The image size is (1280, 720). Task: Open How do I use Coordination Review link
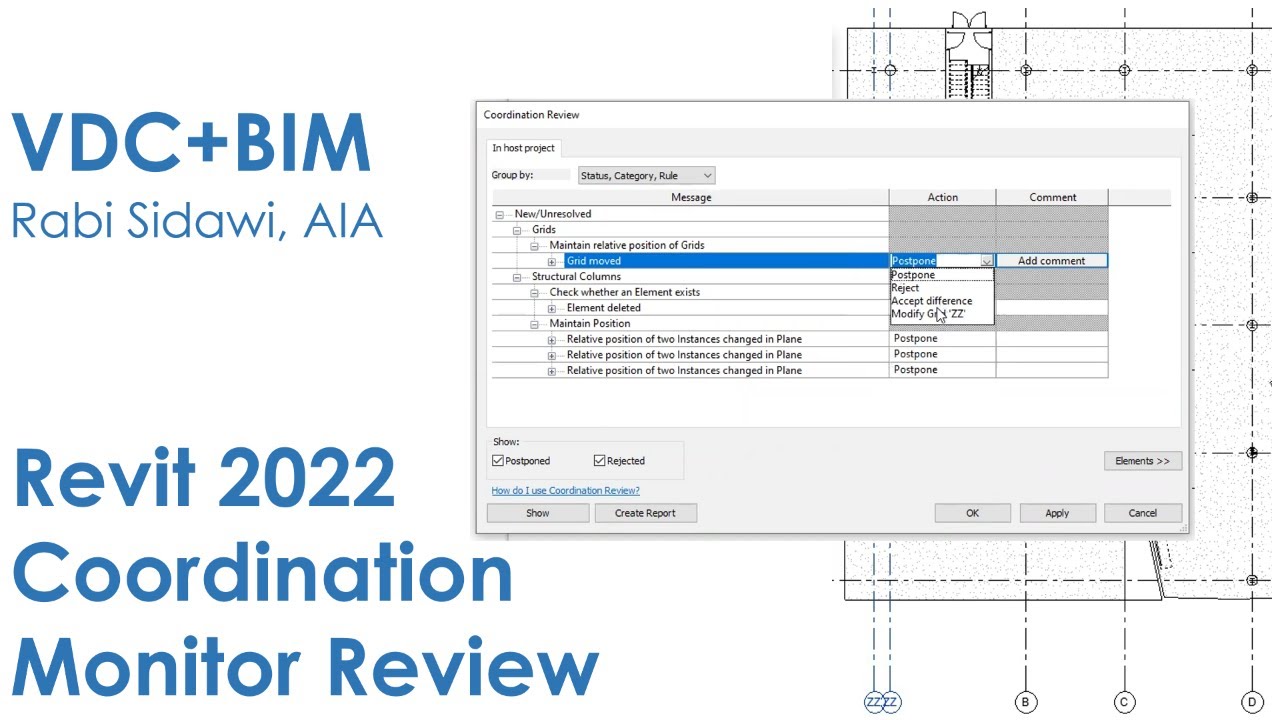click(565, 491)
